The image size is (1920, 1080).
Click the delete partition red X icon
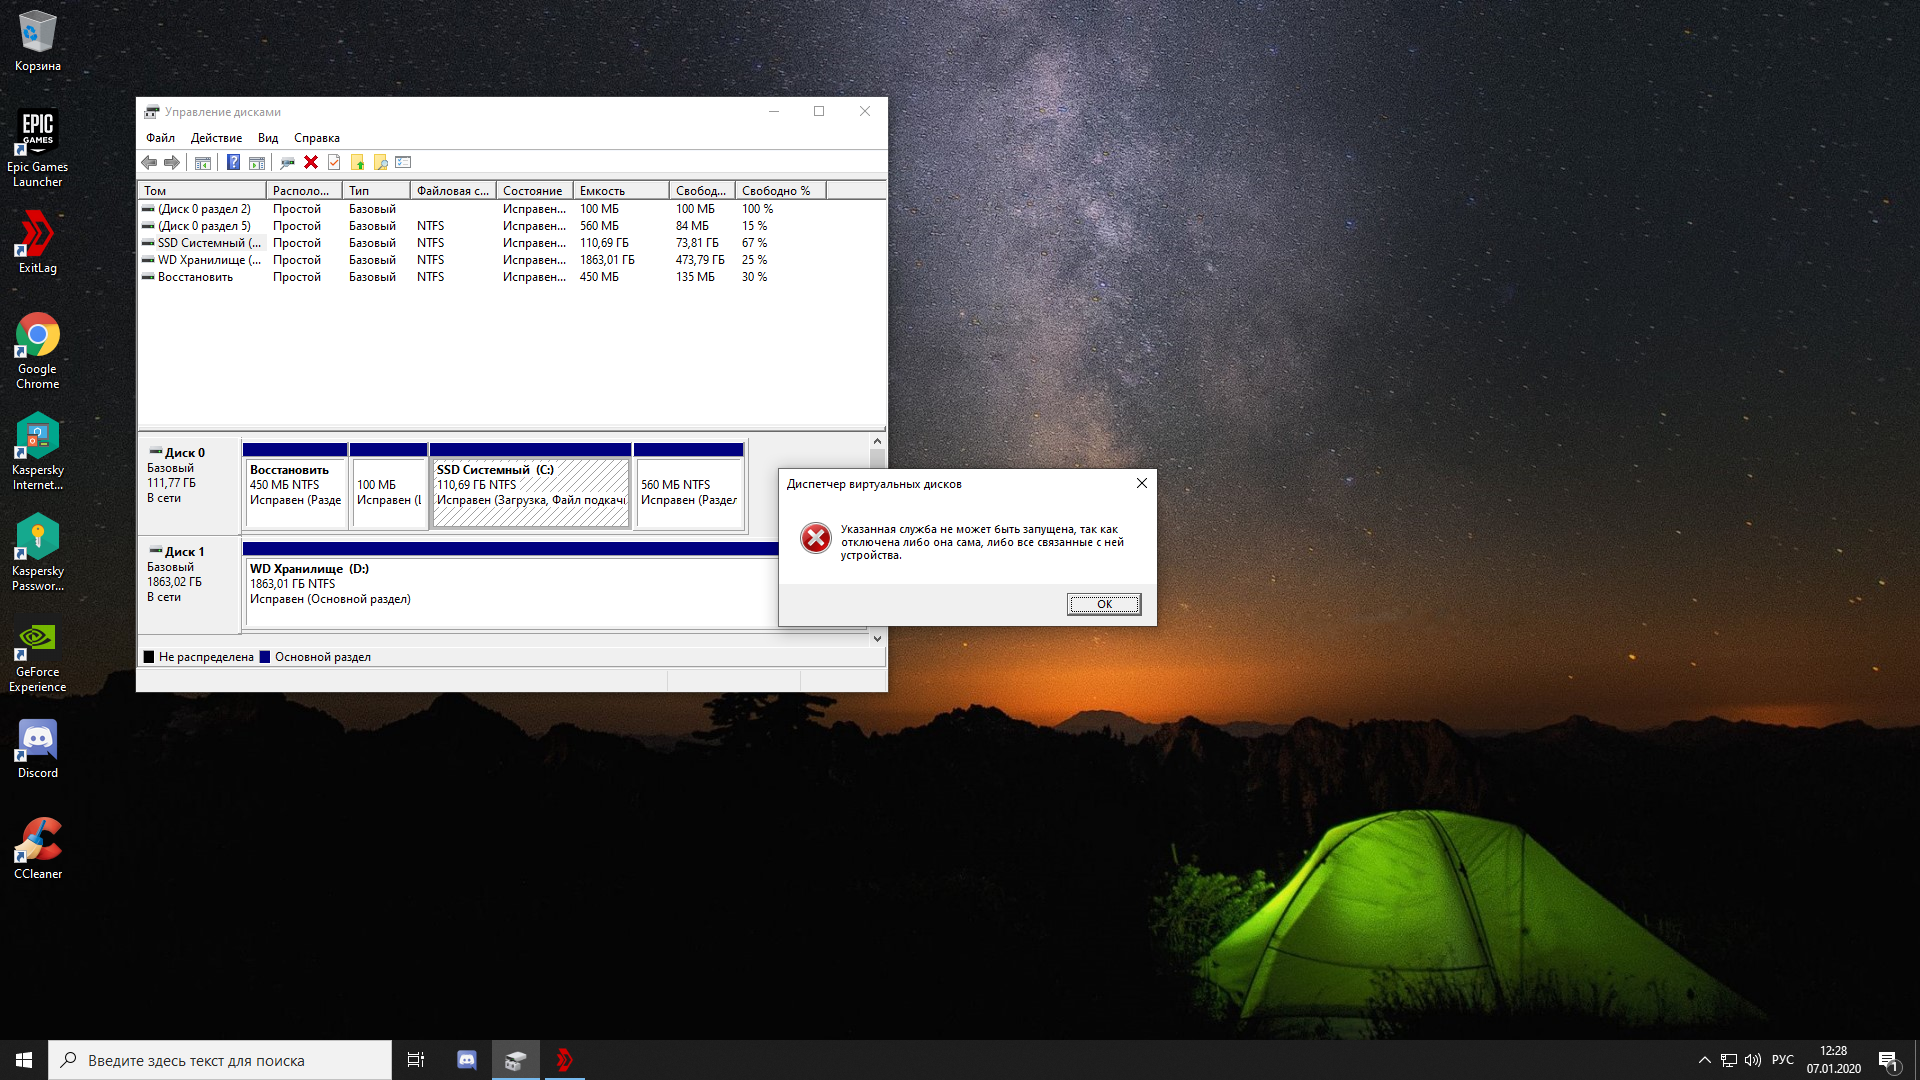pos(311,162)
